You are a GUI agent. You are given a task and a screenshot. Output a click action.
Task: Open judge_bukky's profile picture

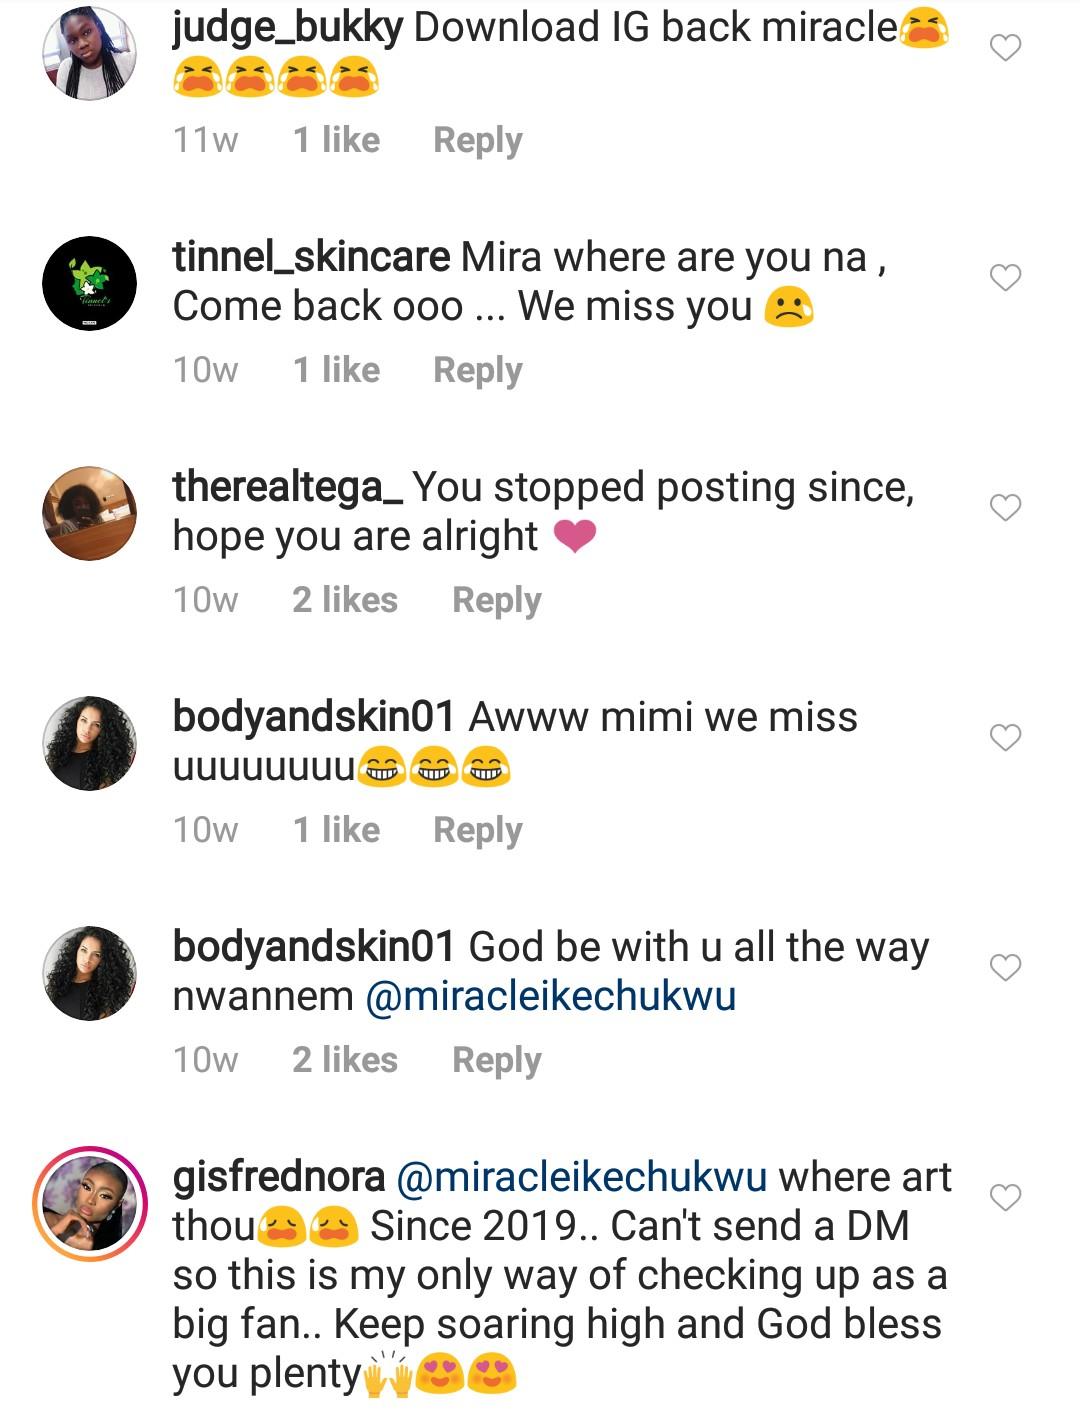(90, 54)
